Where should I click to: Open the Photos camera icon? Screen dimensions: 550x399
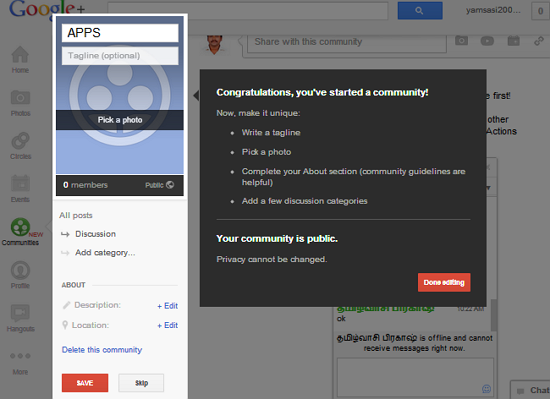[x=20, y=97]
